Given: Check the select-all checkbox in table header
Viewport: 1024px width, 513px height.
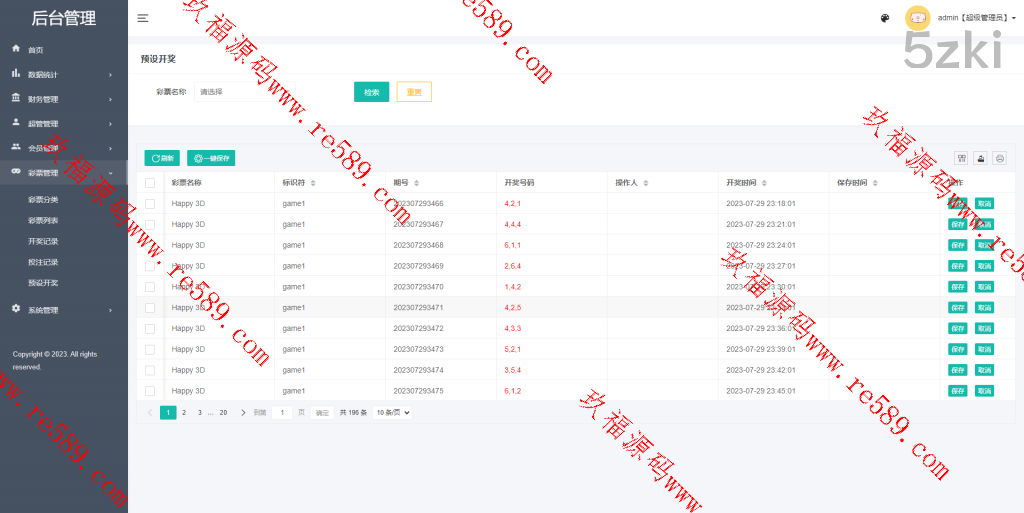Looking at the screenshot, I should [150, 183].
